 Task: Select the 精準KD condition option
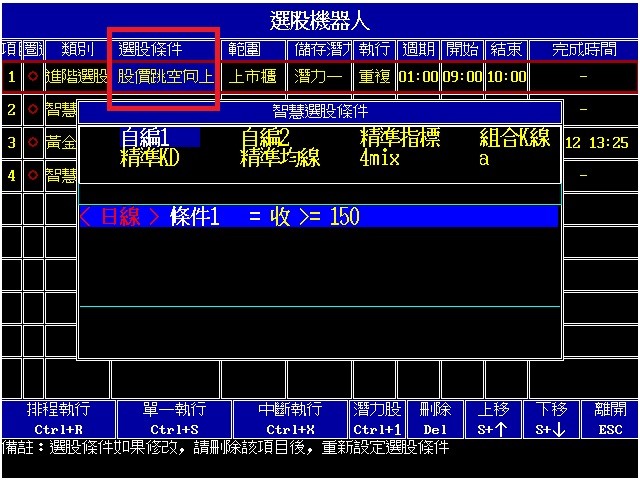[149, 158]
